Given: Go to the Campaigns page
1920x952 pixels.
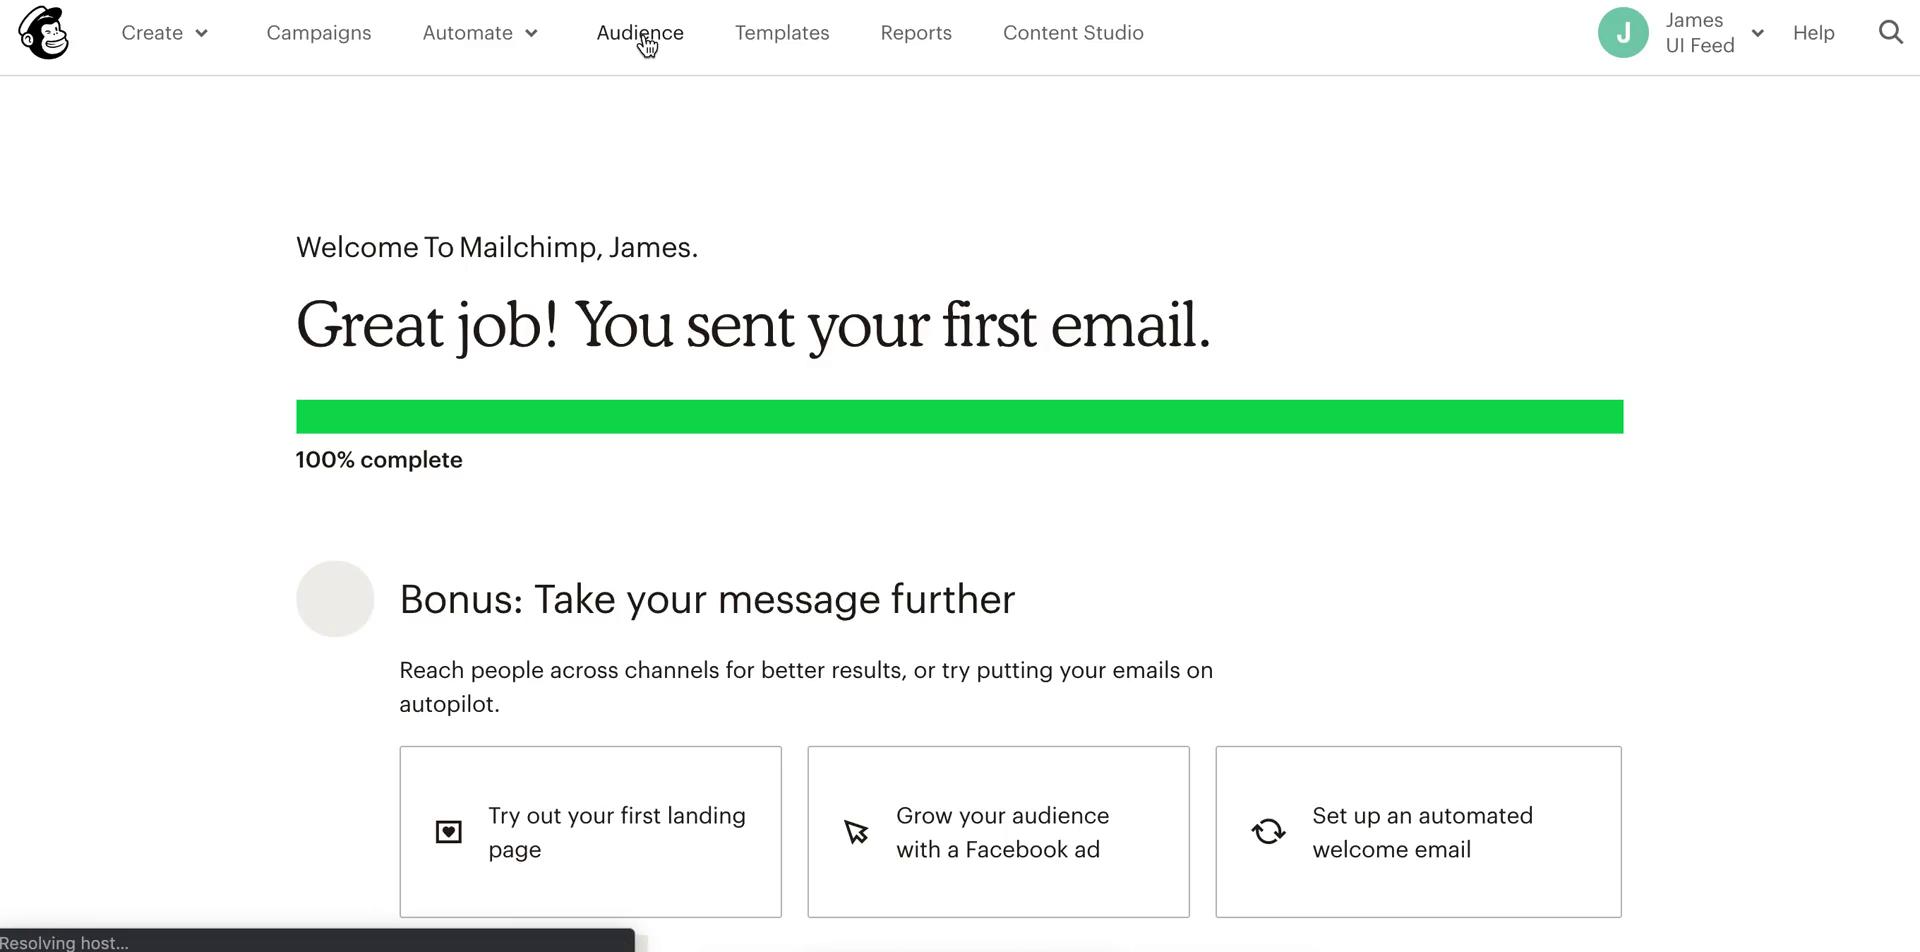Looking at the screenshot, I should (x=319, y=33).
